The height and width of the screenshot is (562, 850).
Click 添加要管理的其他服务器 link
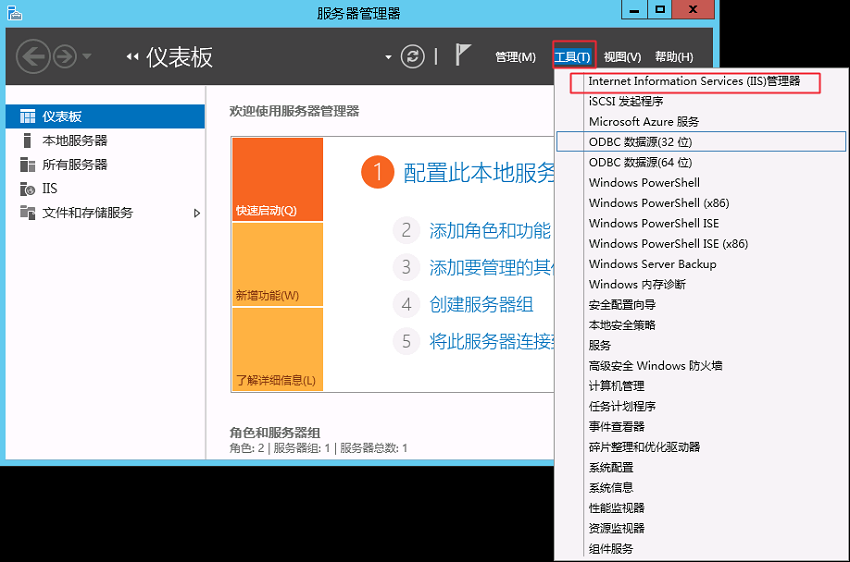492,268
